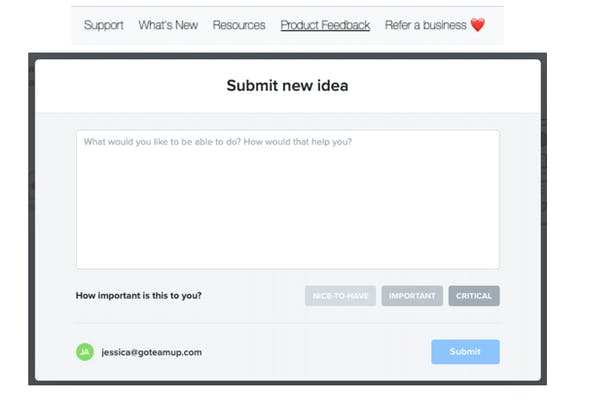This screenshot has width=600, height=400.
Task: Click the red heart icon
Action: click(478, 25)
